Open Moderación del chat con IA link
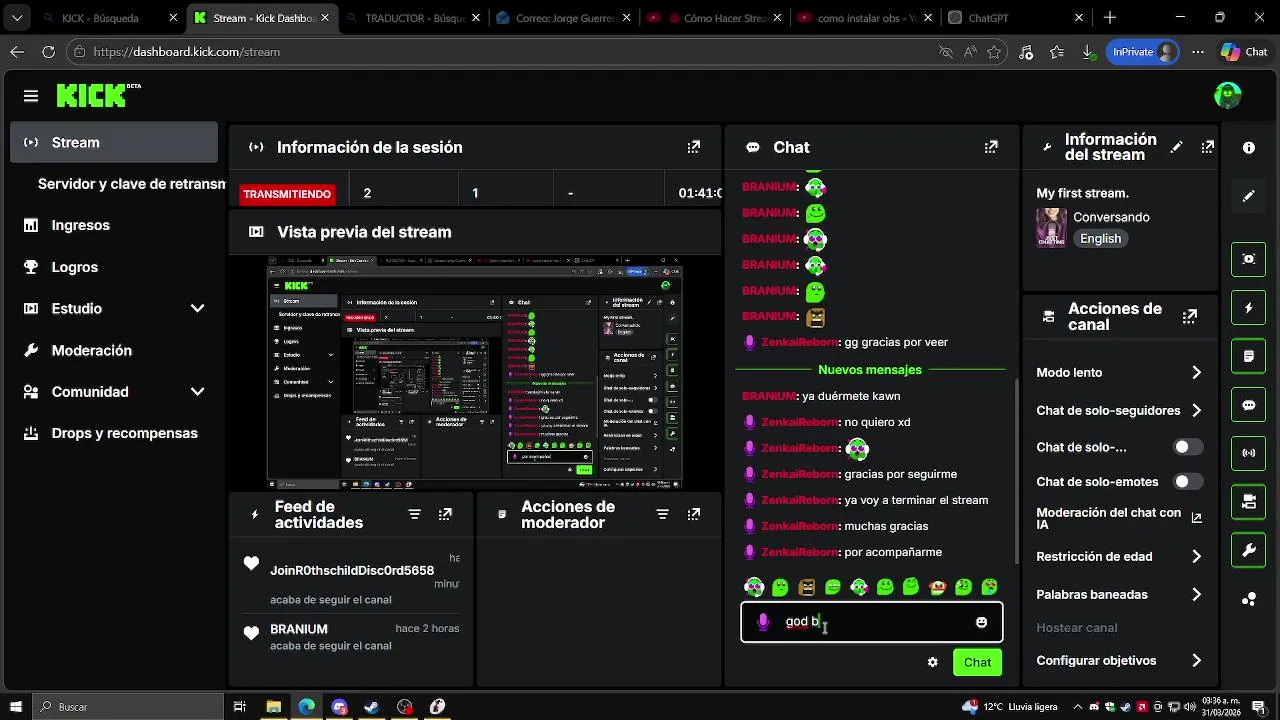 point(1119,518)
